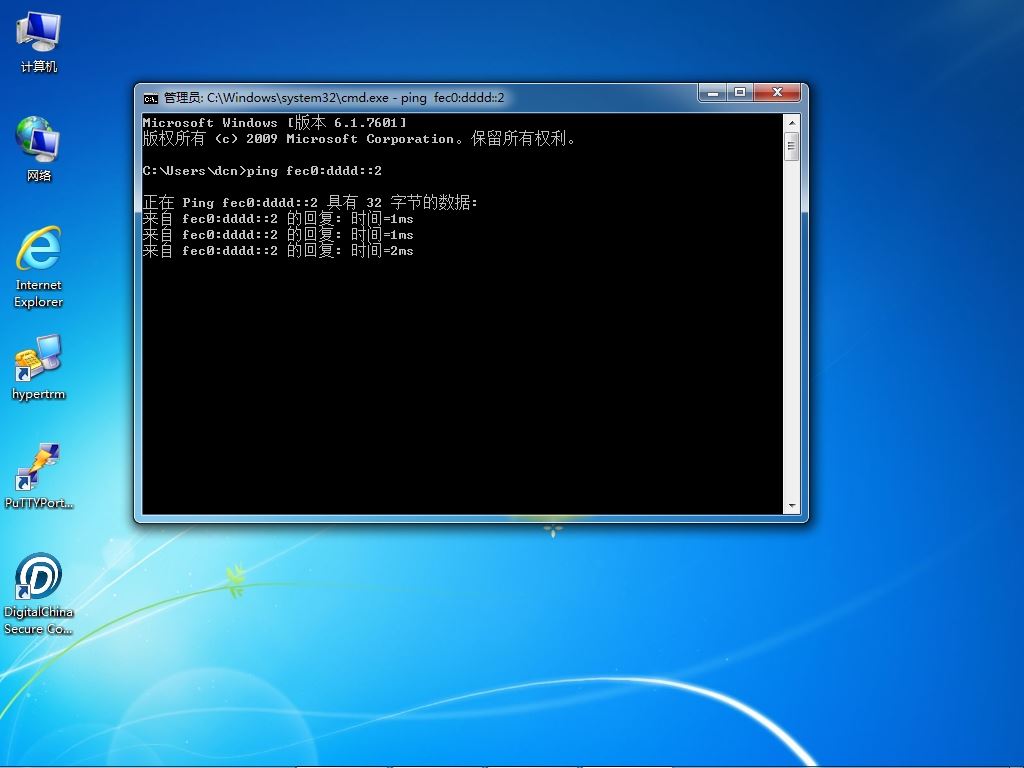The width and height of the screenshot is (1024, 768).
Task: Select the 网络 desktop icon
Action: point(39,149)
